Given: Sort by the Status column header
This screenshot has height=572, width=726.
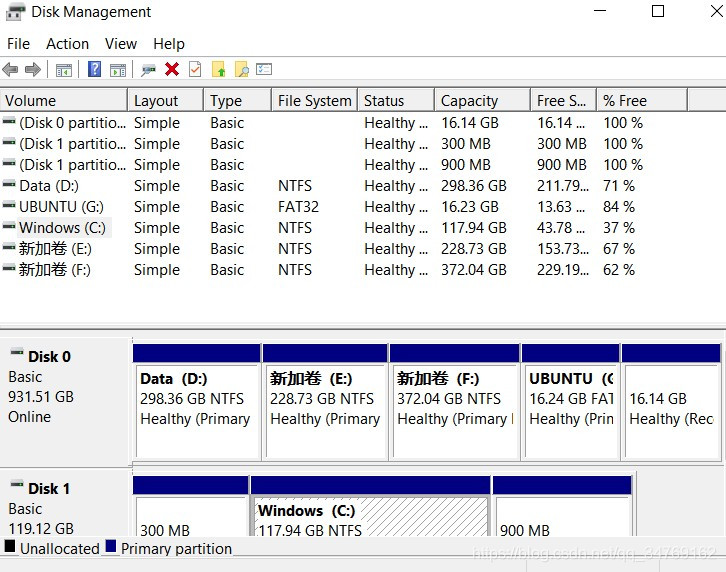Looking at the screenshot, I should coord(396,101).
